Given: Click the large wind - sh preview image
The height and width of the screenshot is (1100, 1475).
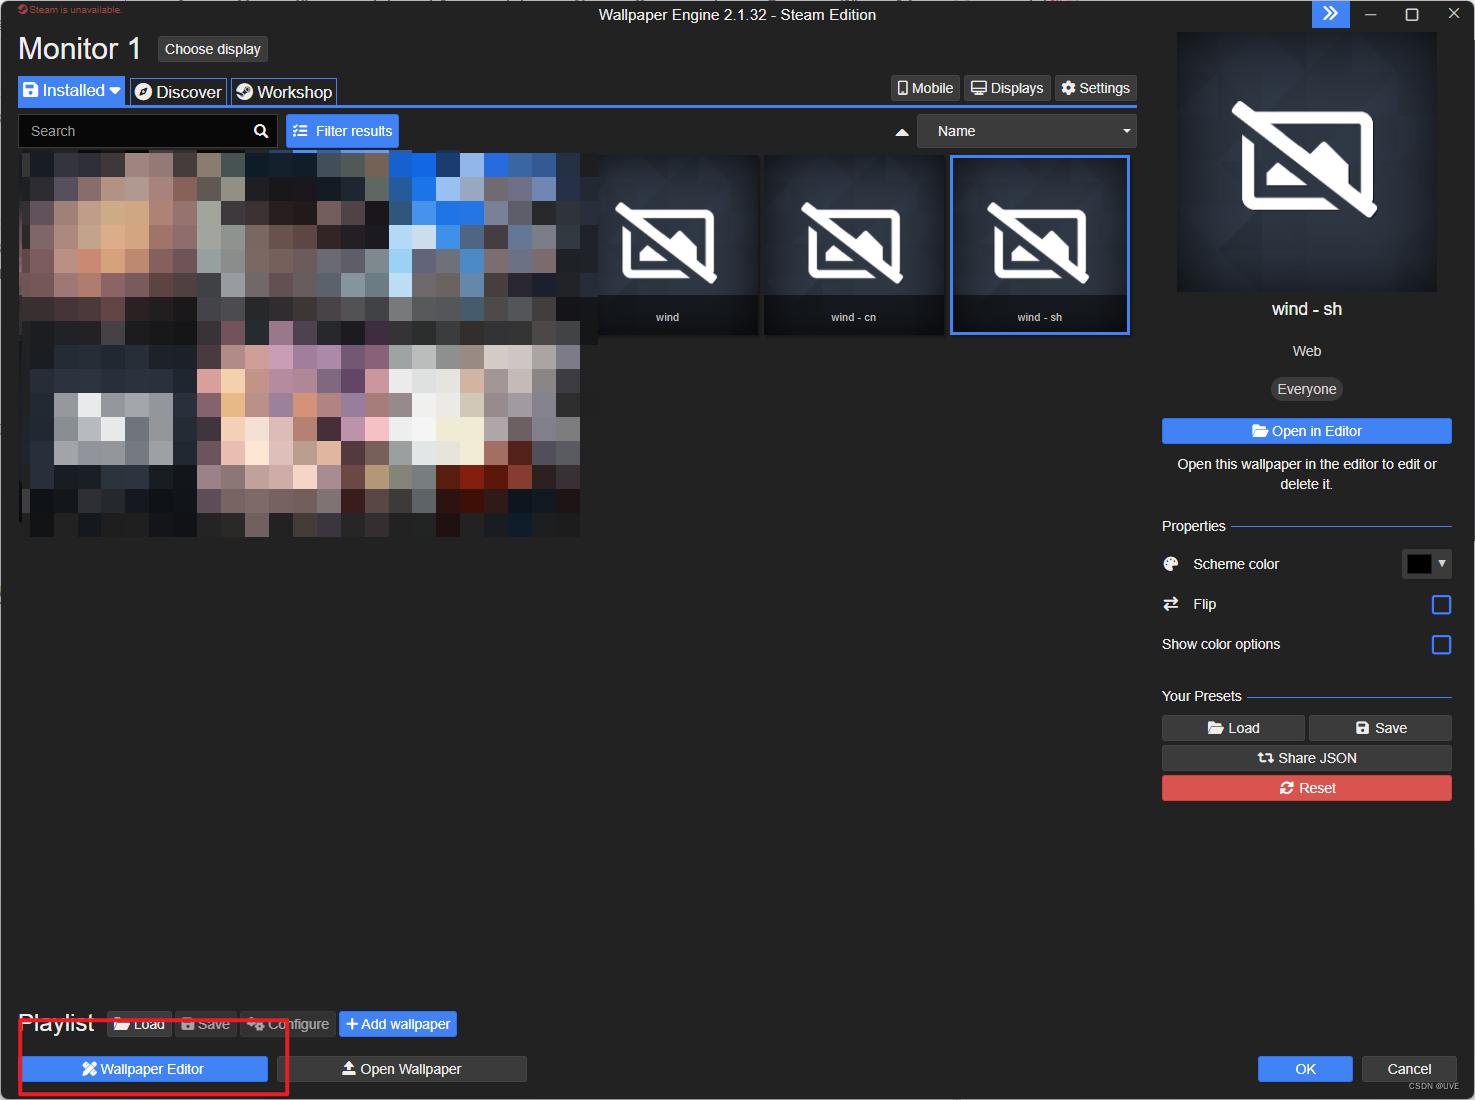Looking at the screenshot, I should (1306, 162).
